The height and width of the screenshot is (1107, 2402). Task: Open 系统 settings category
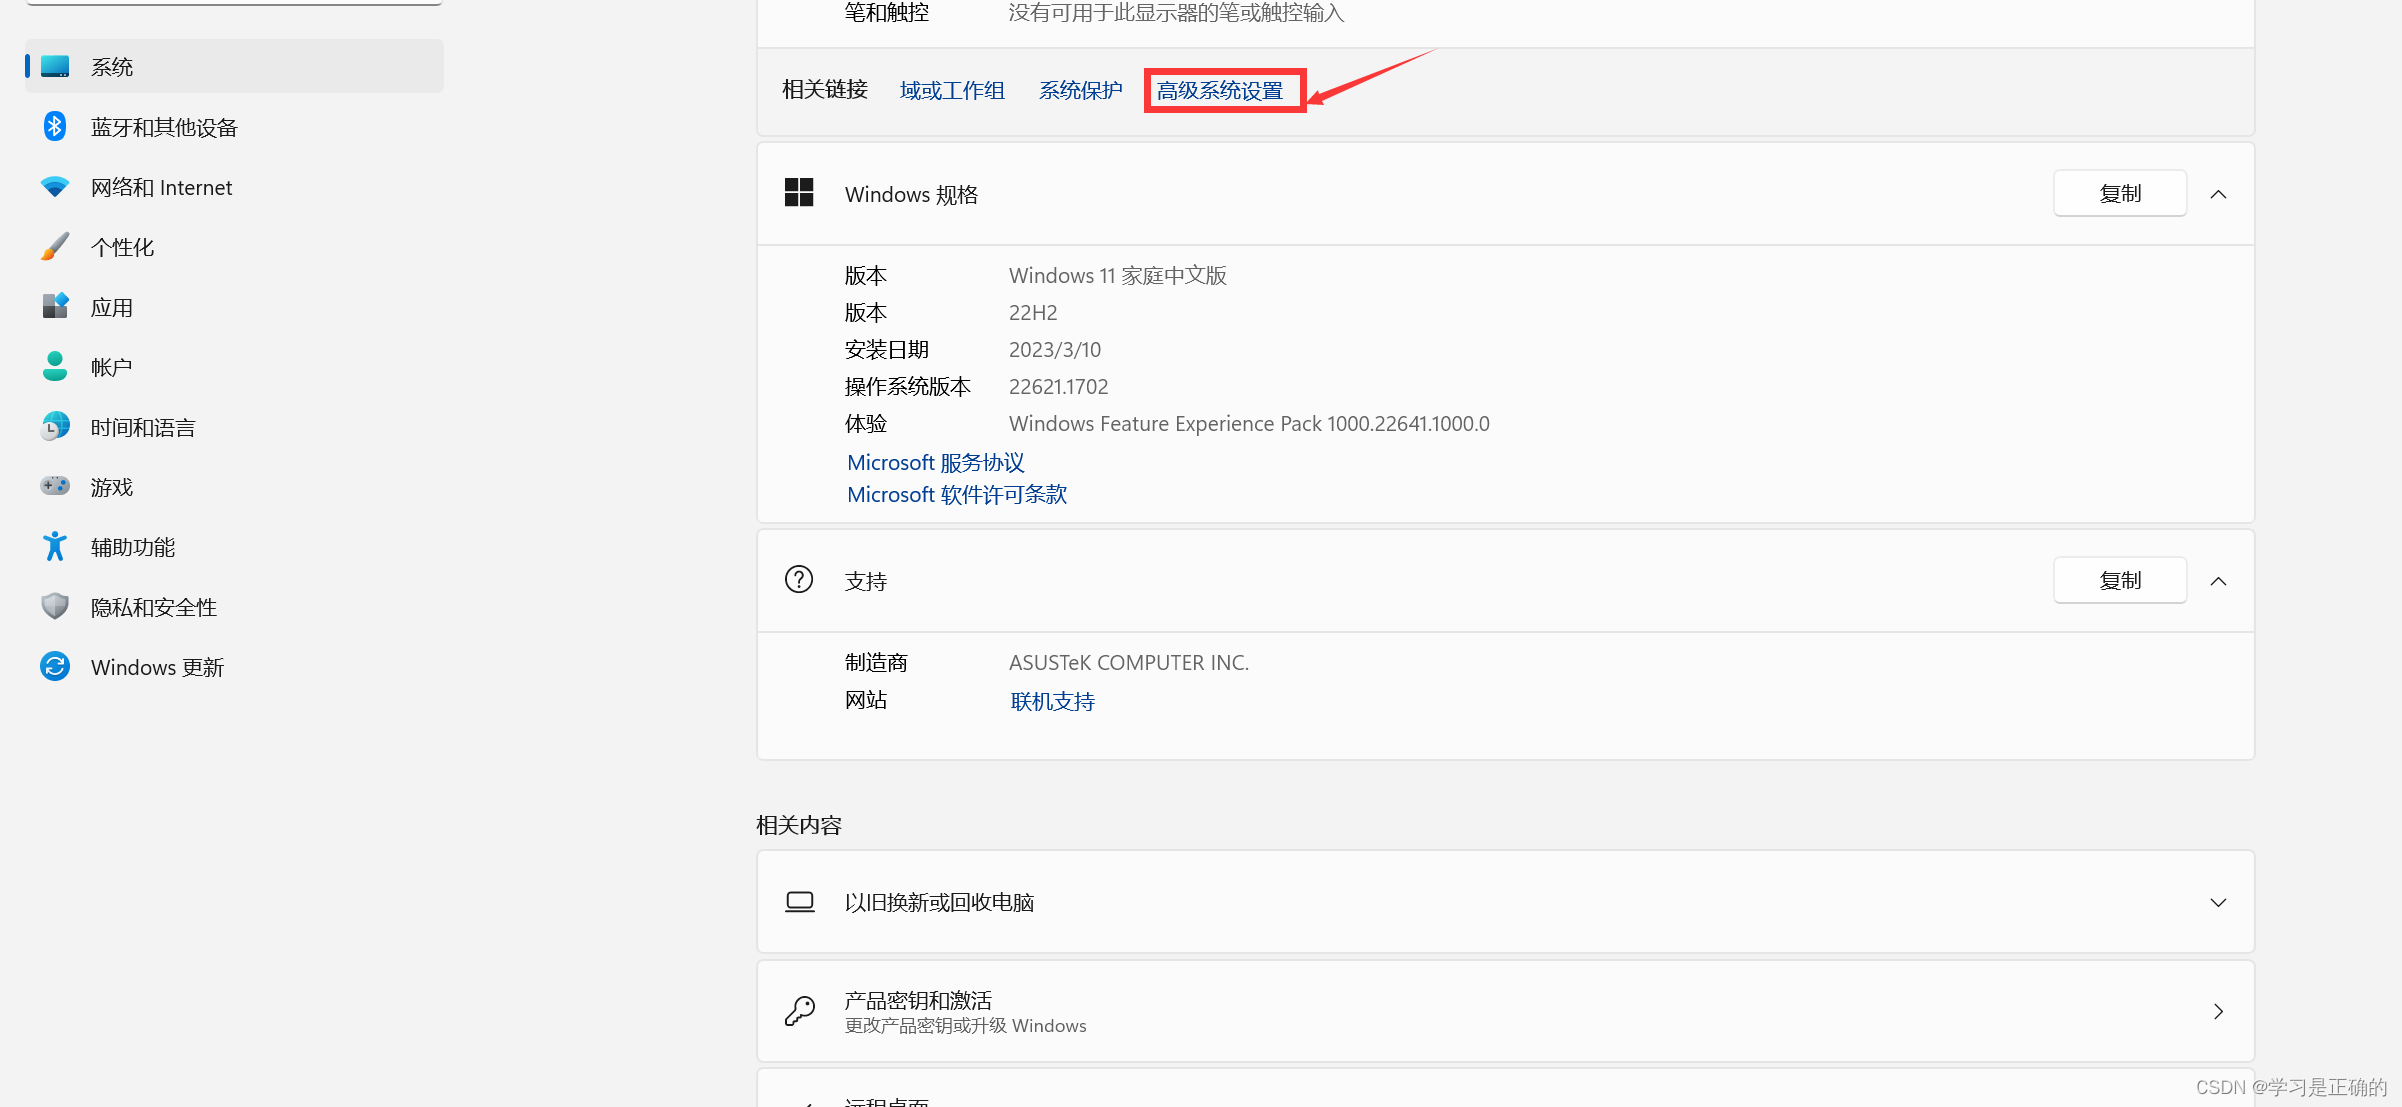(x=234, y=67)
